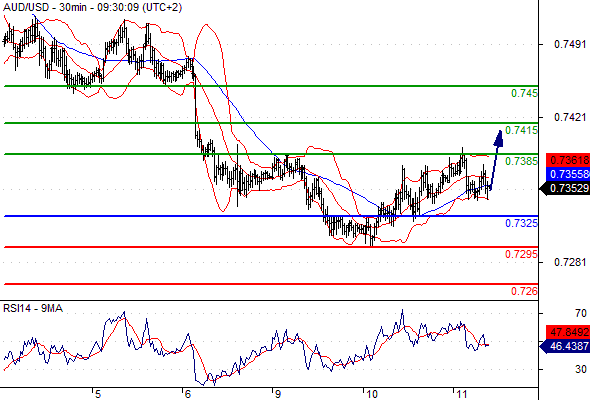Image resolution: width=590 pixels, height=400 pixels.
Task: Click the blue 0.7325 pivot label
Action: [521, 223]
